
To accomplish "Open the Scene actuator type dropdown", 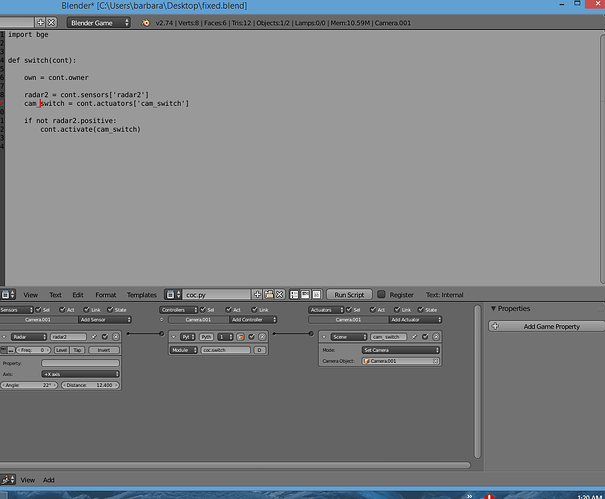I will pos(349,337).
